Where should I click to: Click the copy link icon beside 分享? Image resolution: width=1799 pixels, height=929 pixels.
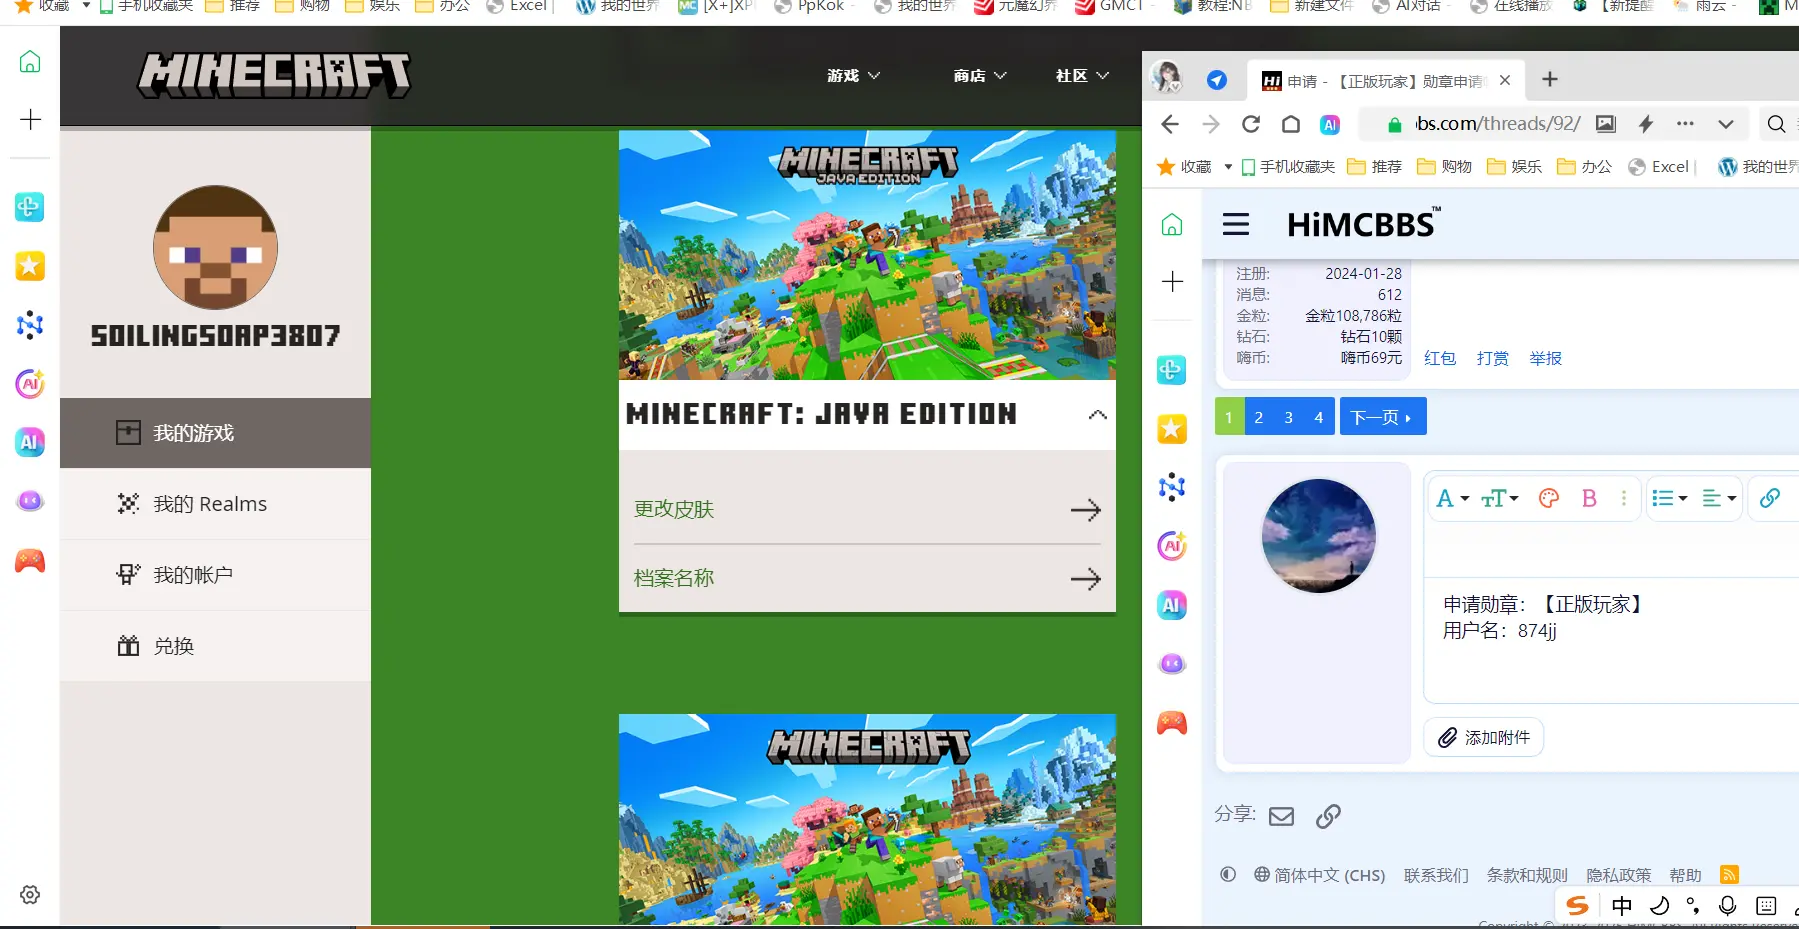(x=1328, y=816)
